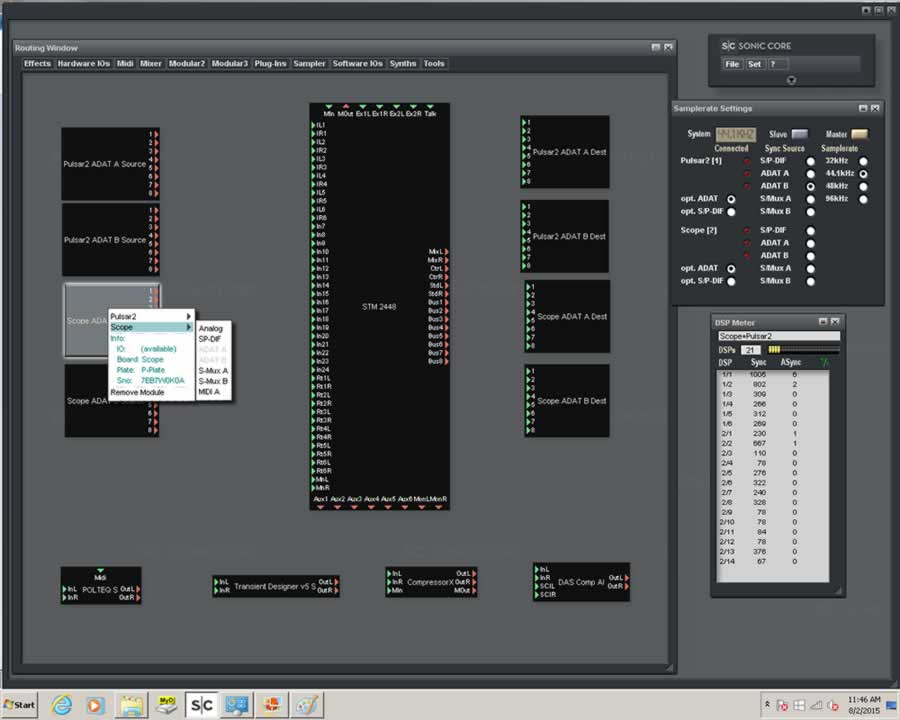Click the MixR output connector on STM 2448
900x720 pixels.
[446, 260]
